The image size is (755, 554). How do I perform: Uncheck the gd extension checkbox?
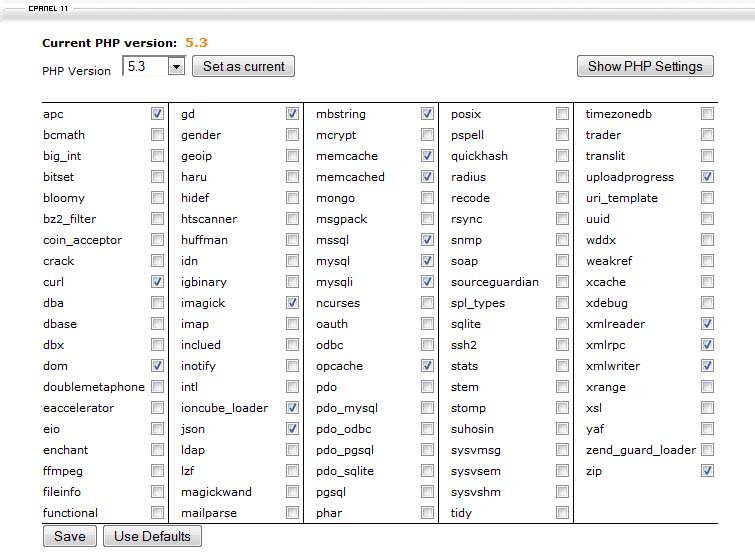[292, 114]
